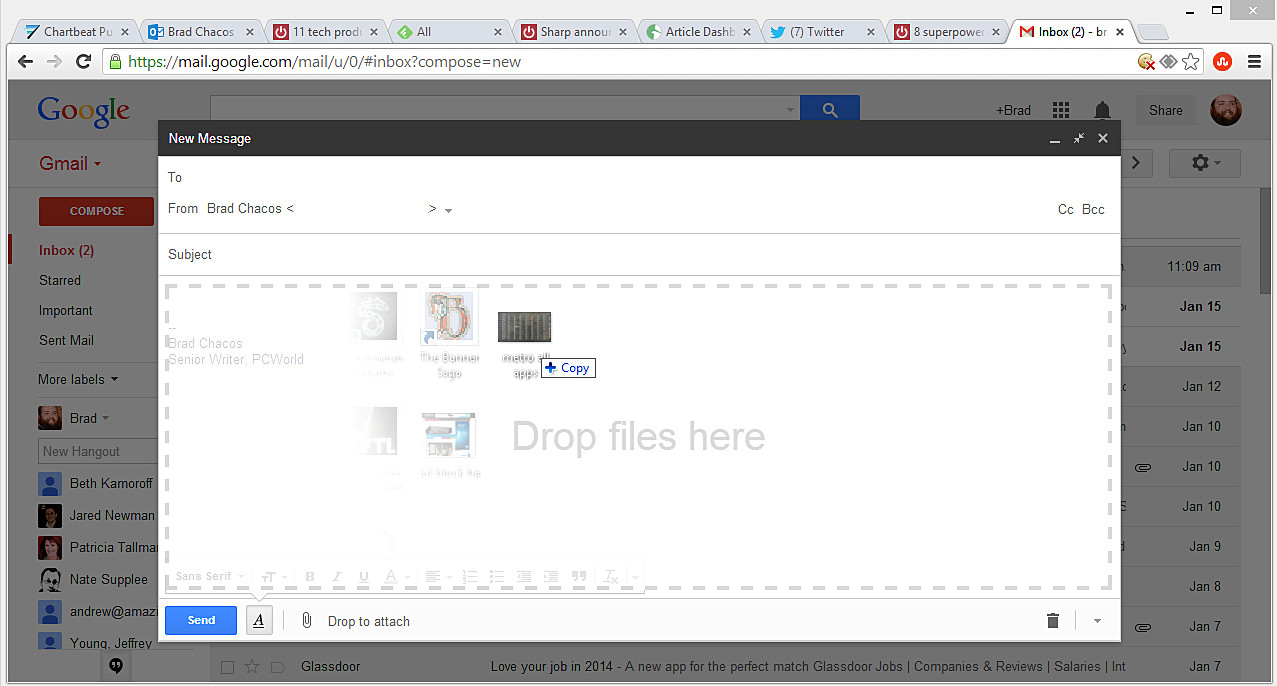Open more options arrow in compose footer
This screenshot has width=1277, height=686.
(x=1097, y=621)
